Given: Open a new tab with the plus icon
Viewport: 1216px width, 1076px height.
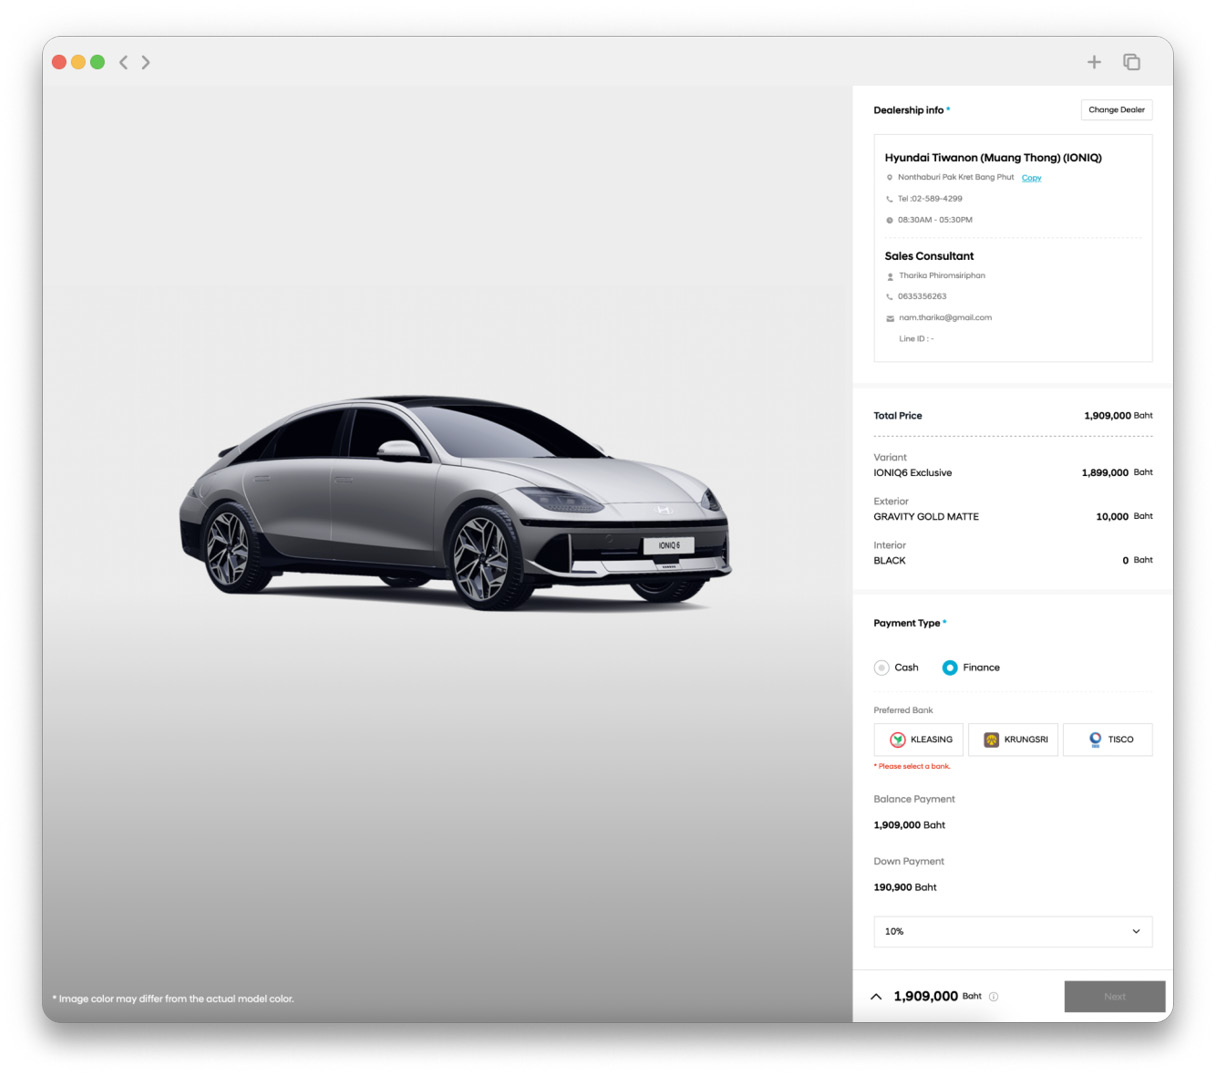Looking at the screenshot, I should 1094,62.
